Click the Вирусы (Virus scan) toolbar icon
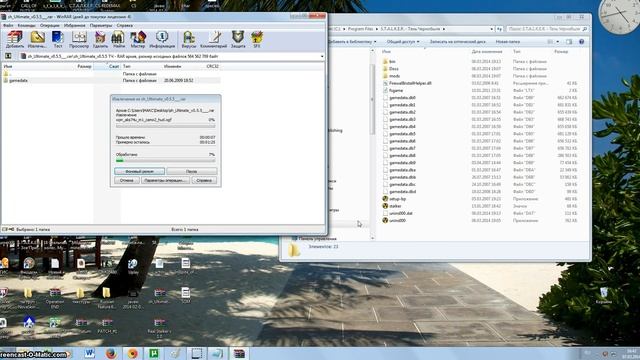Image resolution: width=640 pixels, height=360 pixels. point(189,40)
